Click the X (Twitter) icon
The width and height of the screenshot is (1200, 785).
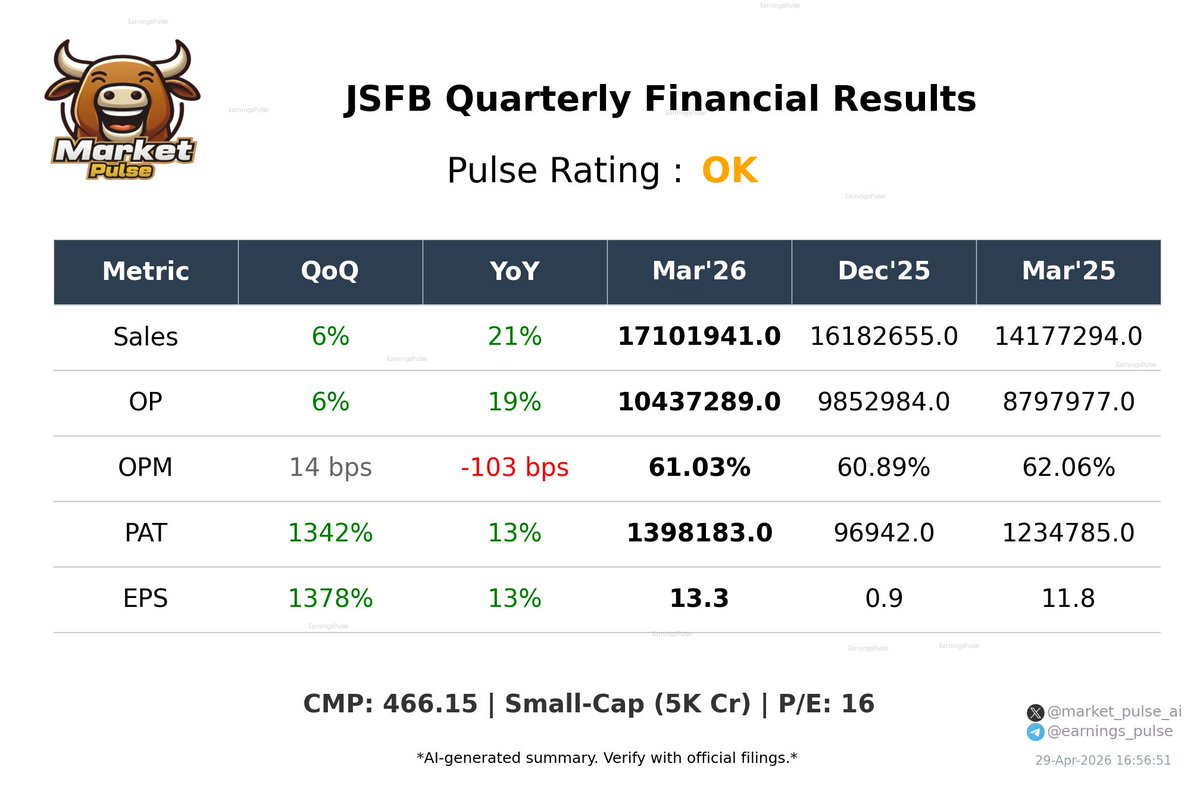(1035, 713)
